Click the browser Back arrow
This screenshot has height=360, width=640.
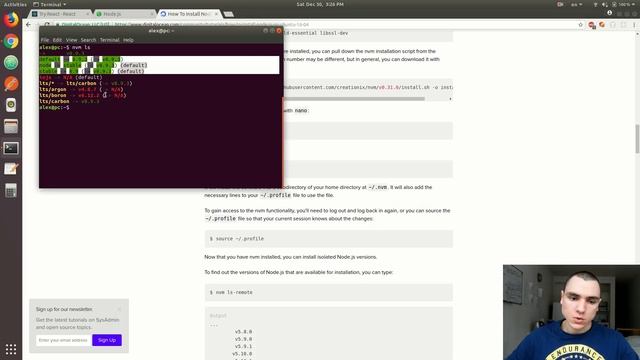click(28, 25)
